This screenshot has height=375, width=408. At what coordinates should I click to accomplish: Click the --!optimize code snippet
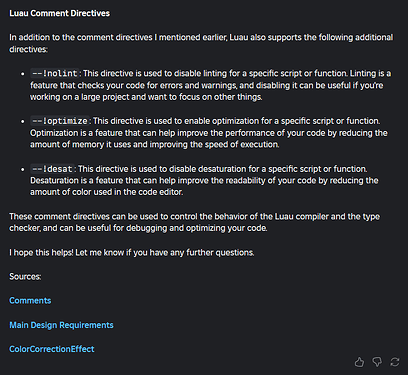pyautogui.click(x=60, y=121)
